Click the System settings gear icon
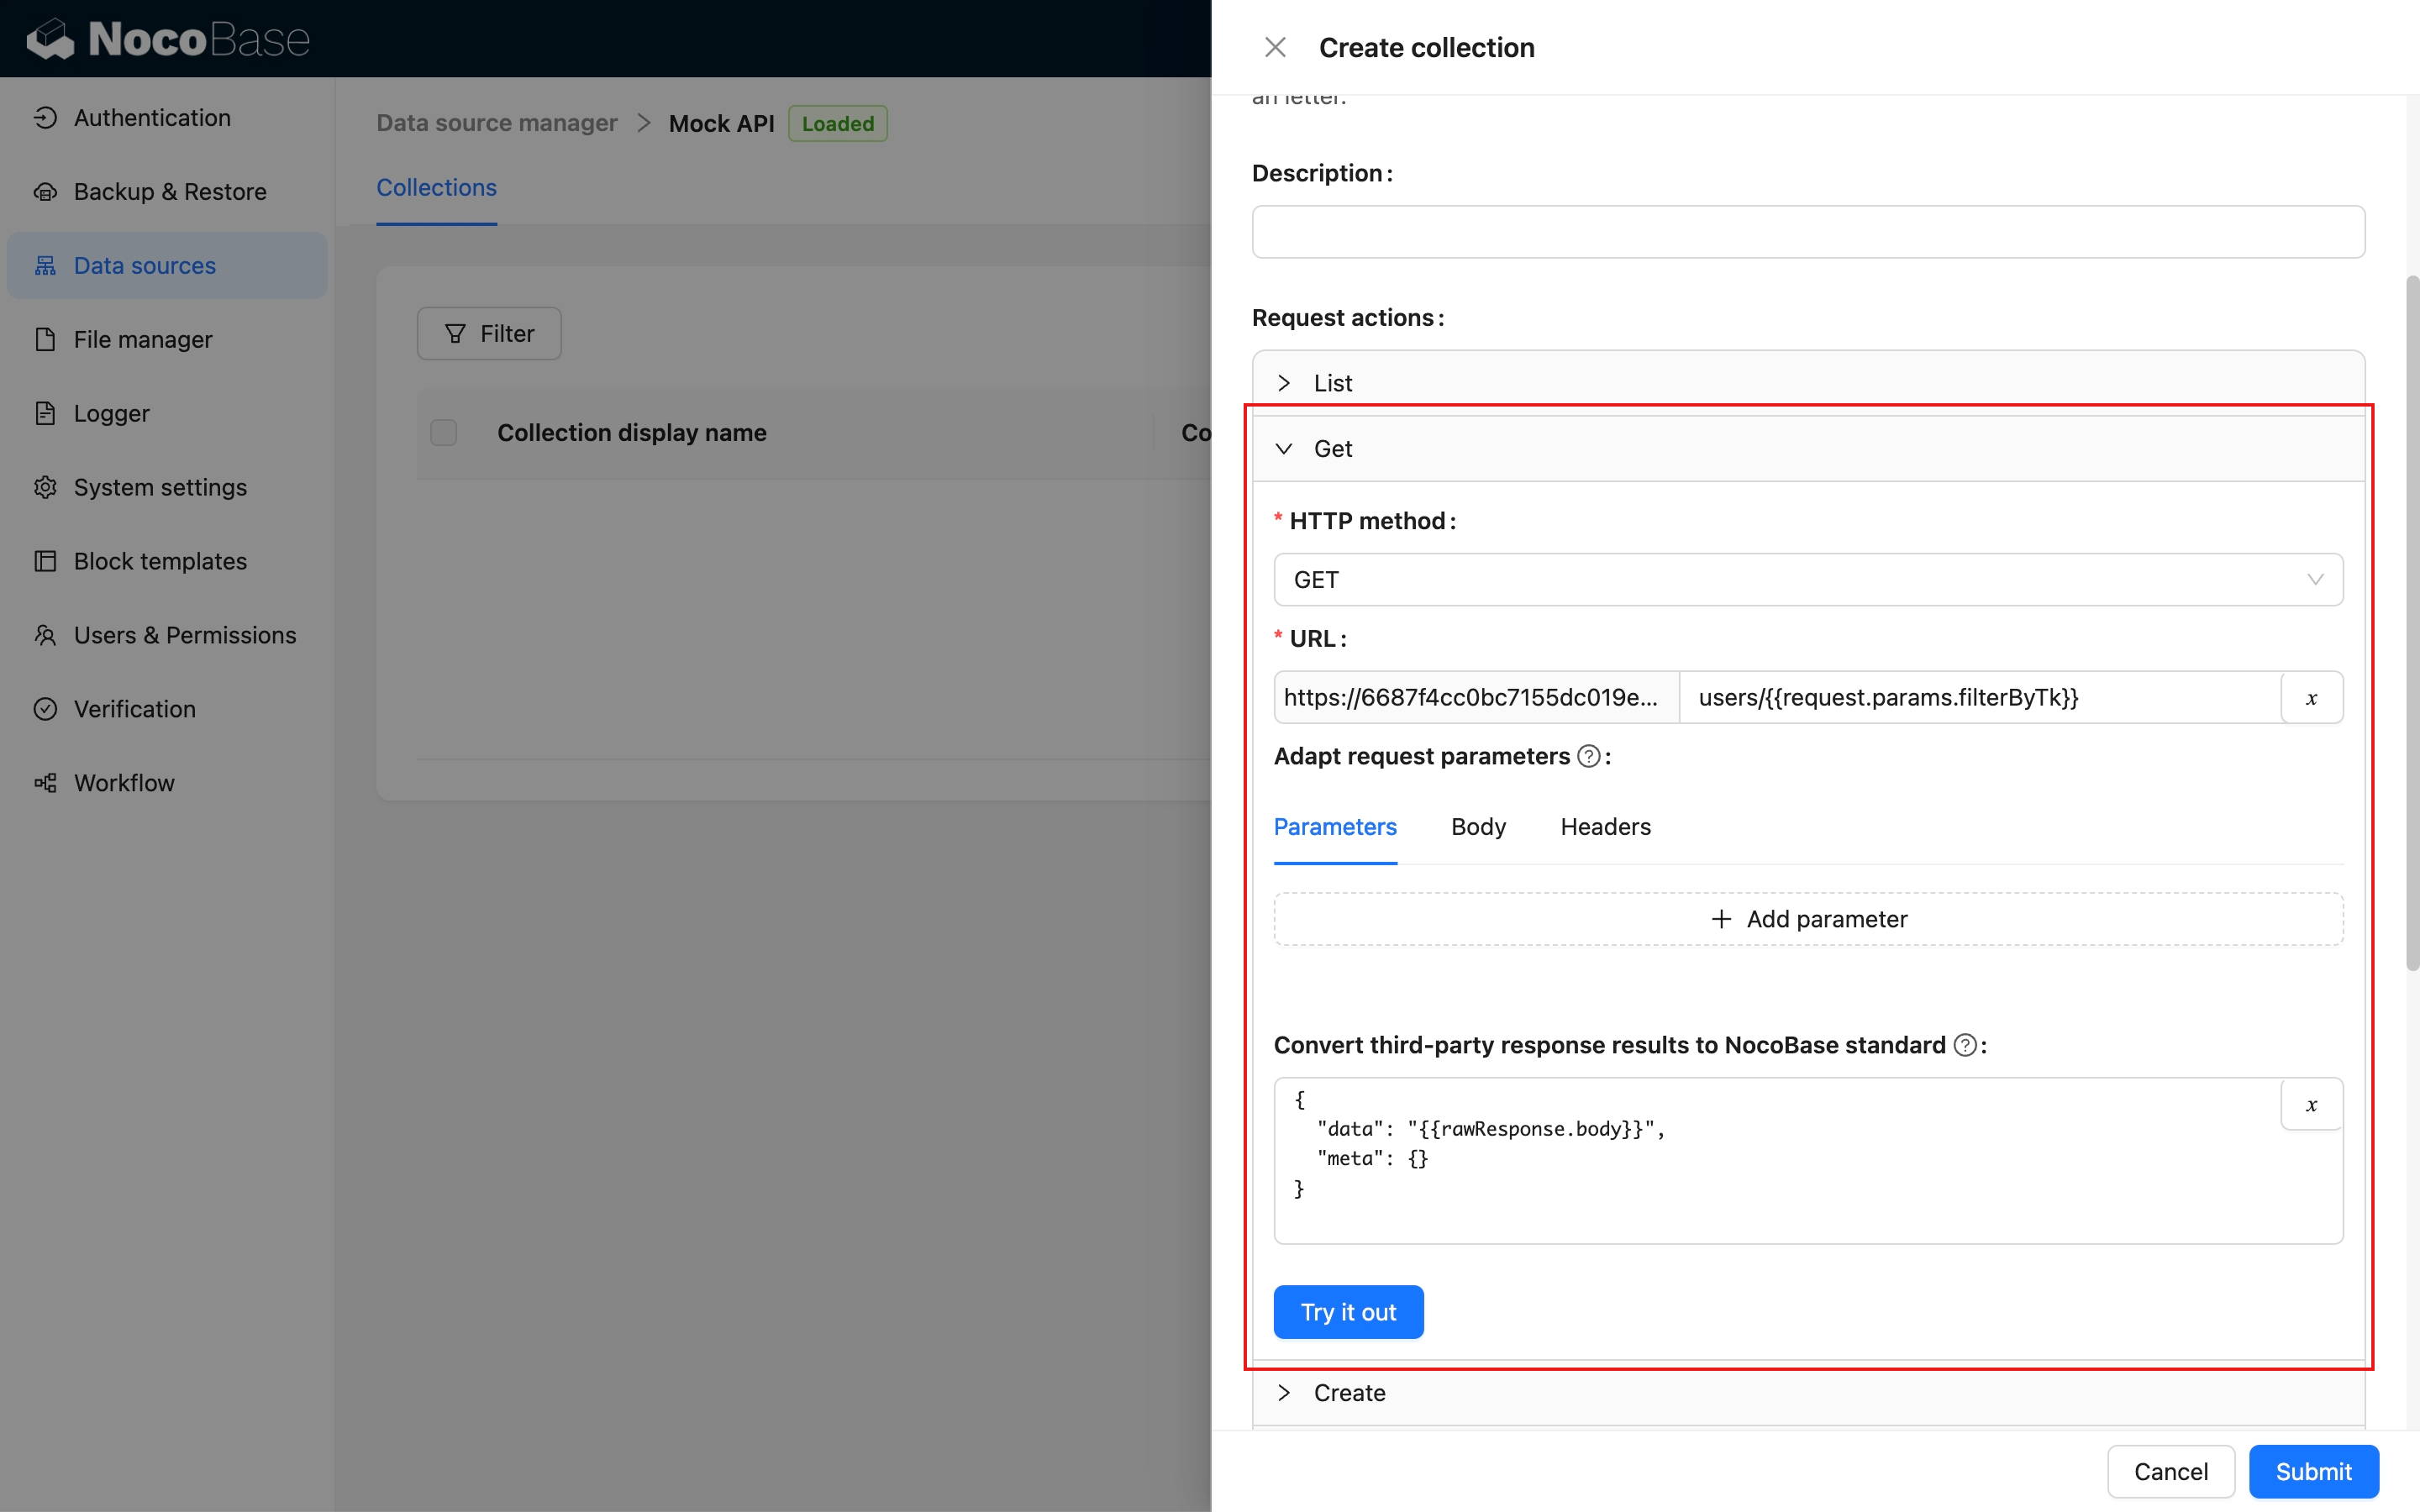Image resolution: width=2420 pixels, height=1512 pixels. pos(45,488)
